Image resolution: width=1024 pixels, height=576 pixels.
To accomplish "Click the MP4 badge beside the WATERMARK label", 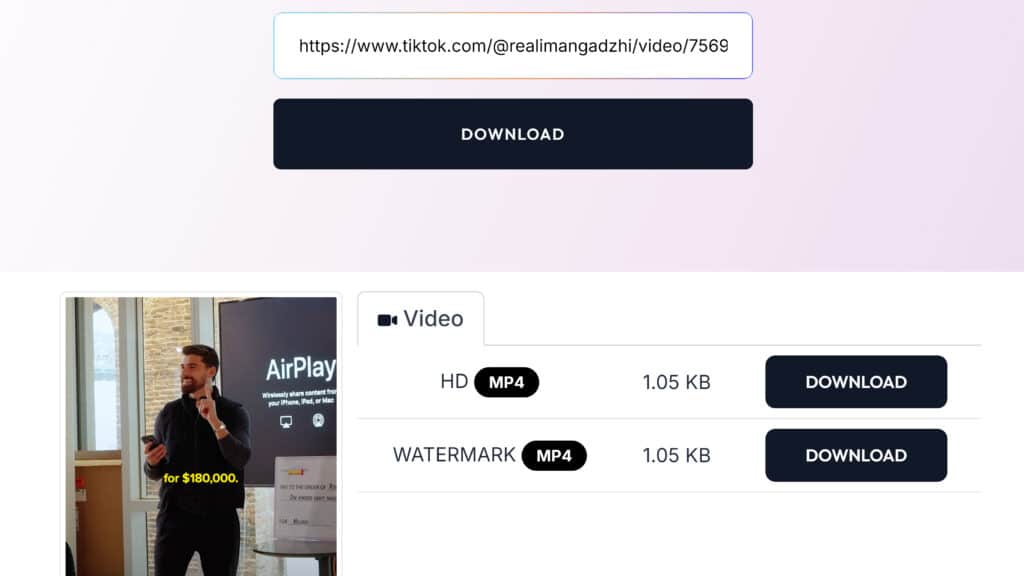I will click(x=554, y=455).
